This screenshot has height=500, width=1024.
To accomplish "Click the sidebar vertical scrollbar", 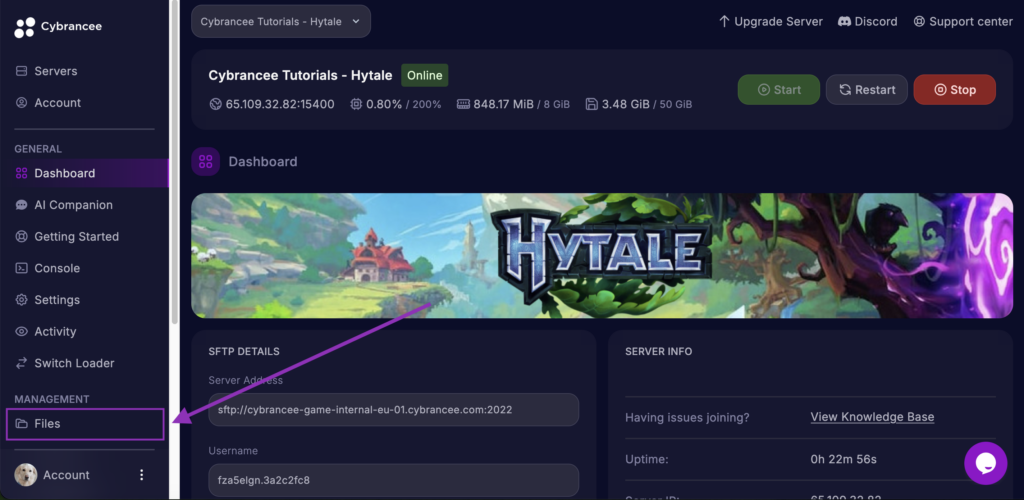I will pos(174,163).
